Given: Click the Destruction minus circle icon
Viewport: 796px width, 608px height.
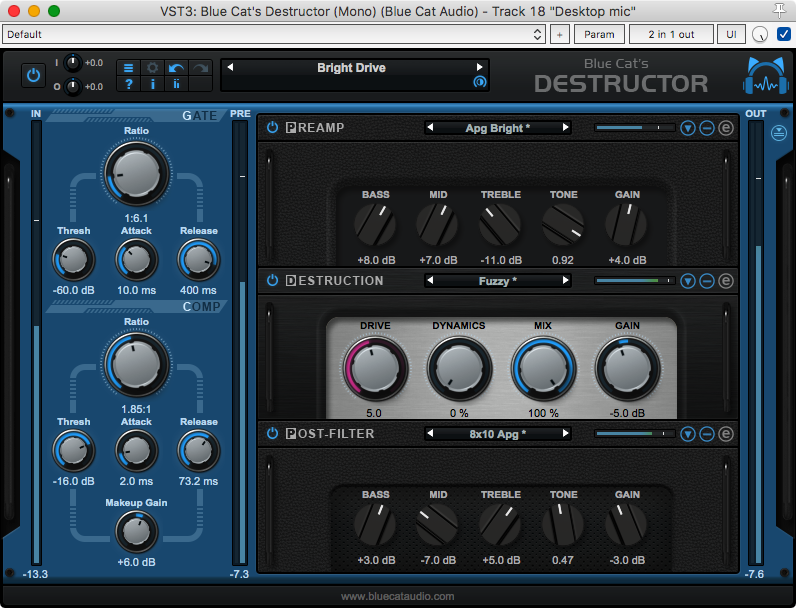Looking at the screenshot, I should (x=707, y=281).
